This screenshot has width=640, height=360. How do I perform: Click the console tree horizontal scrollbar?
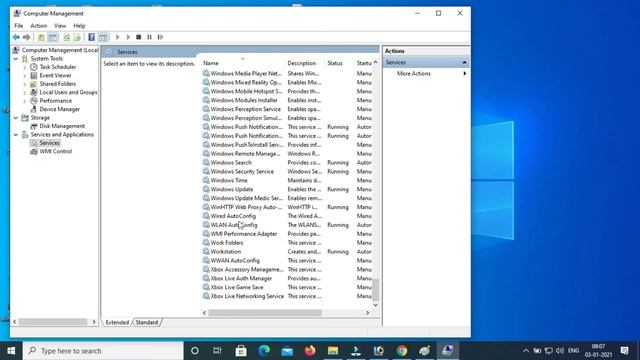pyautogui.click(x=54, y=322)
